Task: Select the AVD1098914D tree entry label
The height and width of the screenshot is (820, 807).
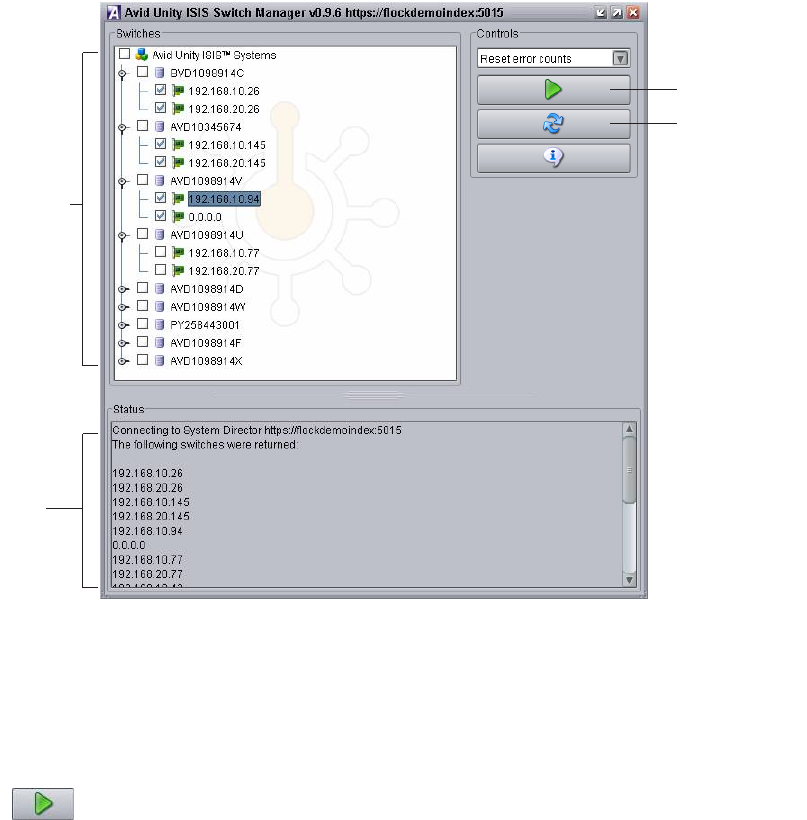Action: 207,289
